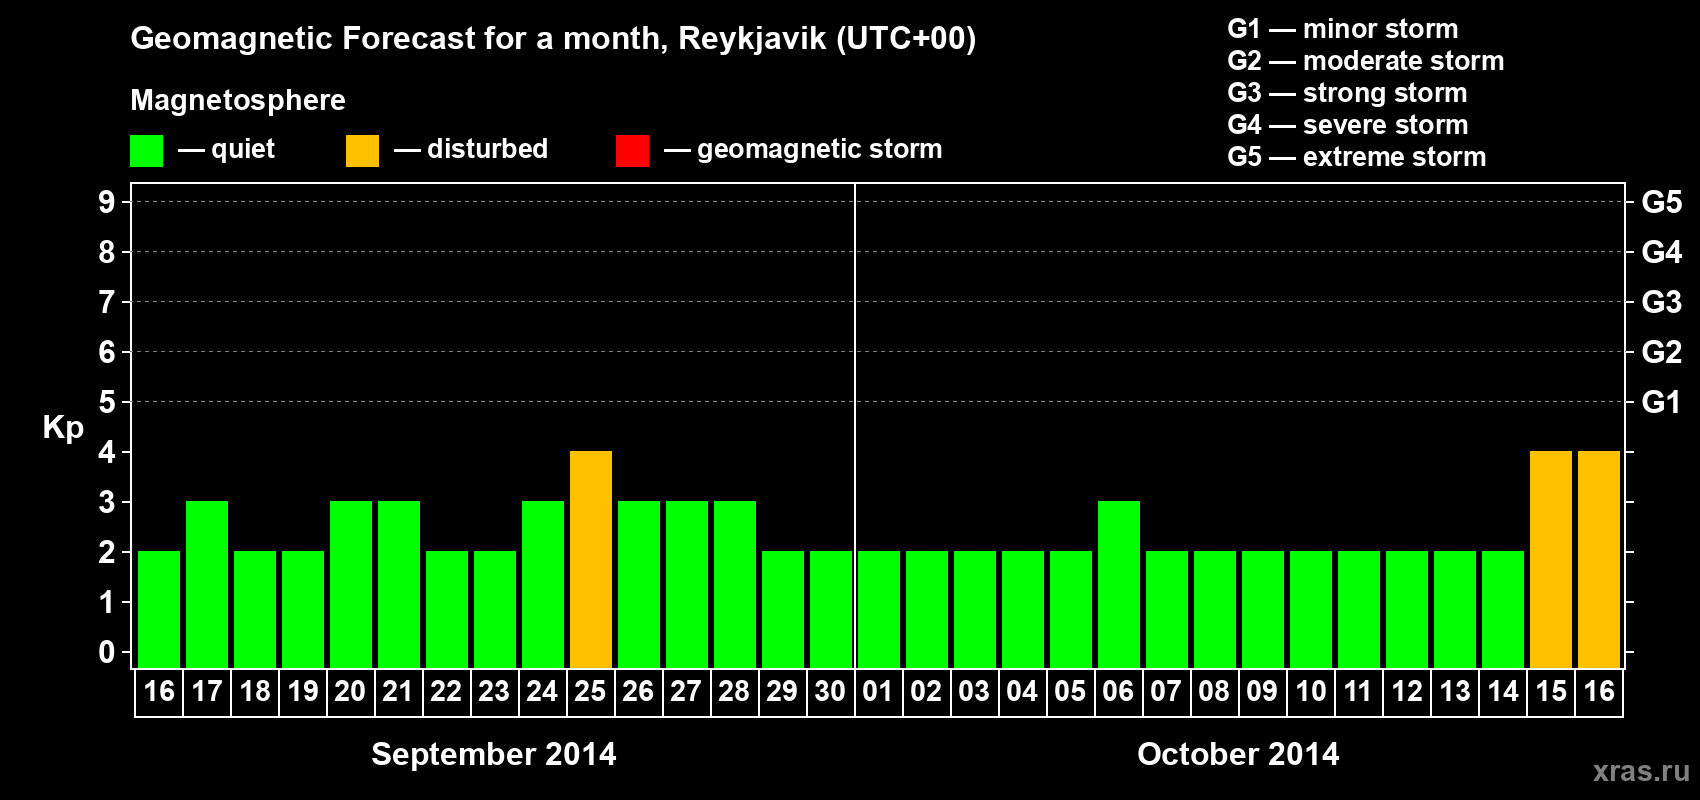This screenshot has width=1700, height=800.
Task: Click the 'September 2014' month label
Action: [x=494, y=754]
